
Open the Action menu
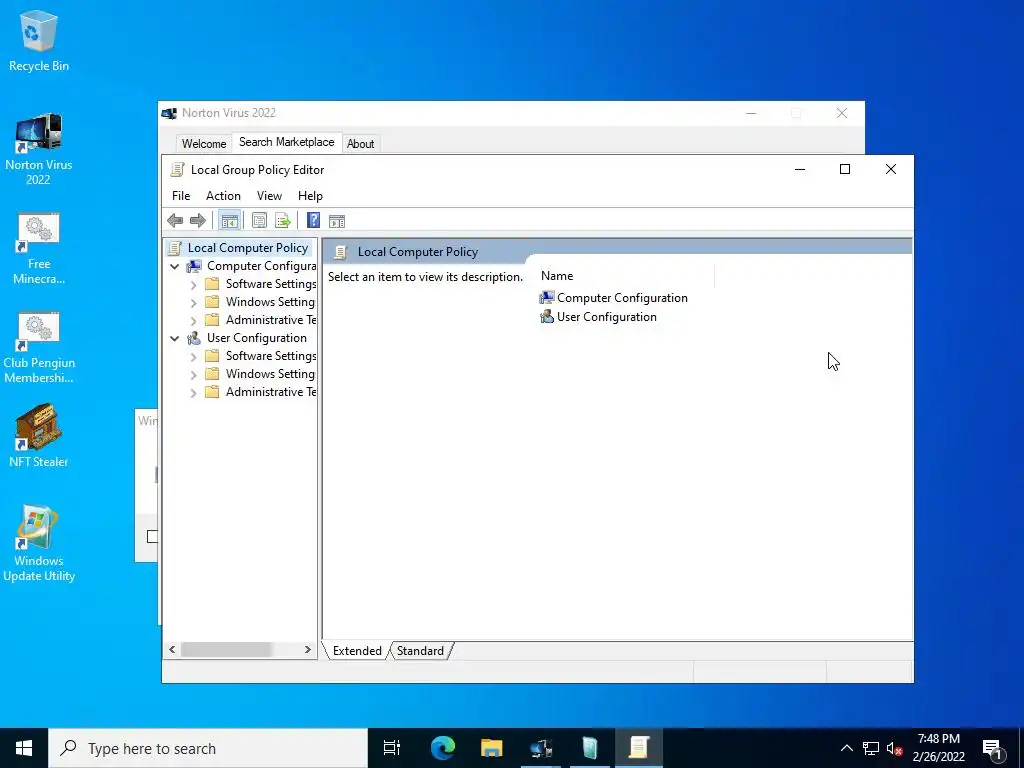pyautogui.click(x=223, y=196)
